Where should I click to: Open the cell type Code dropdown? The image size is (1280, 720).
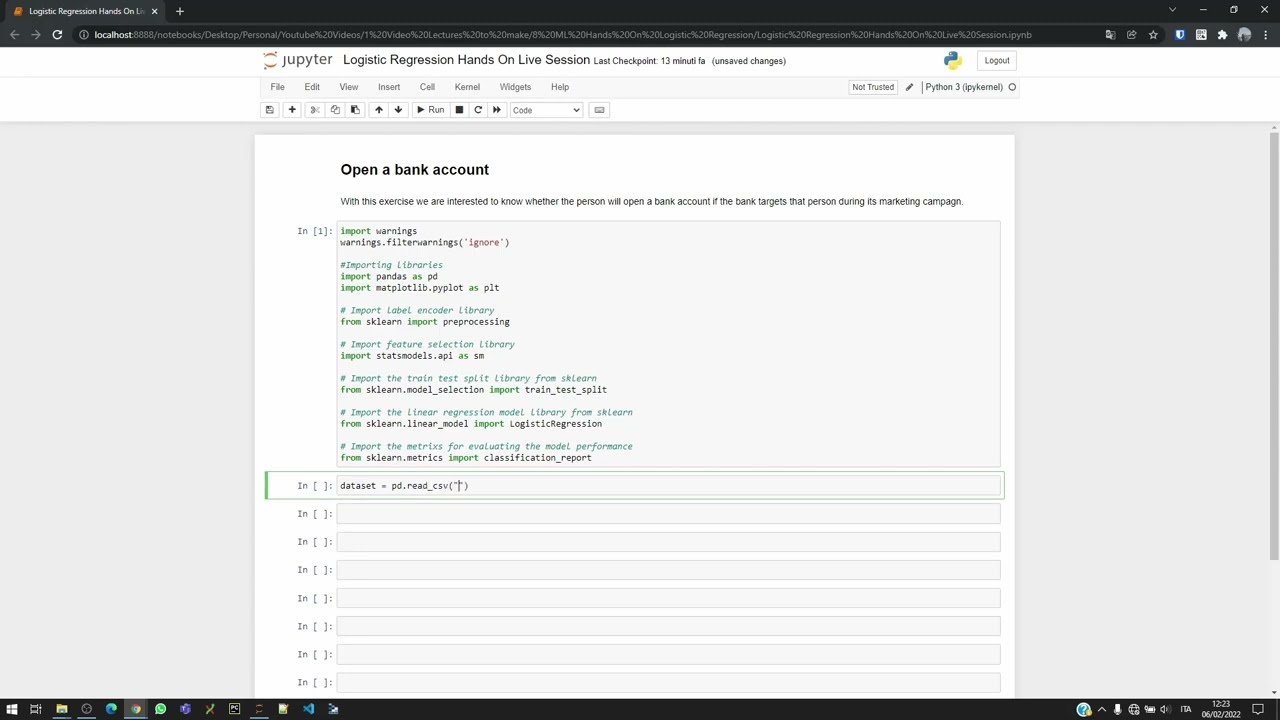(546, 110)
